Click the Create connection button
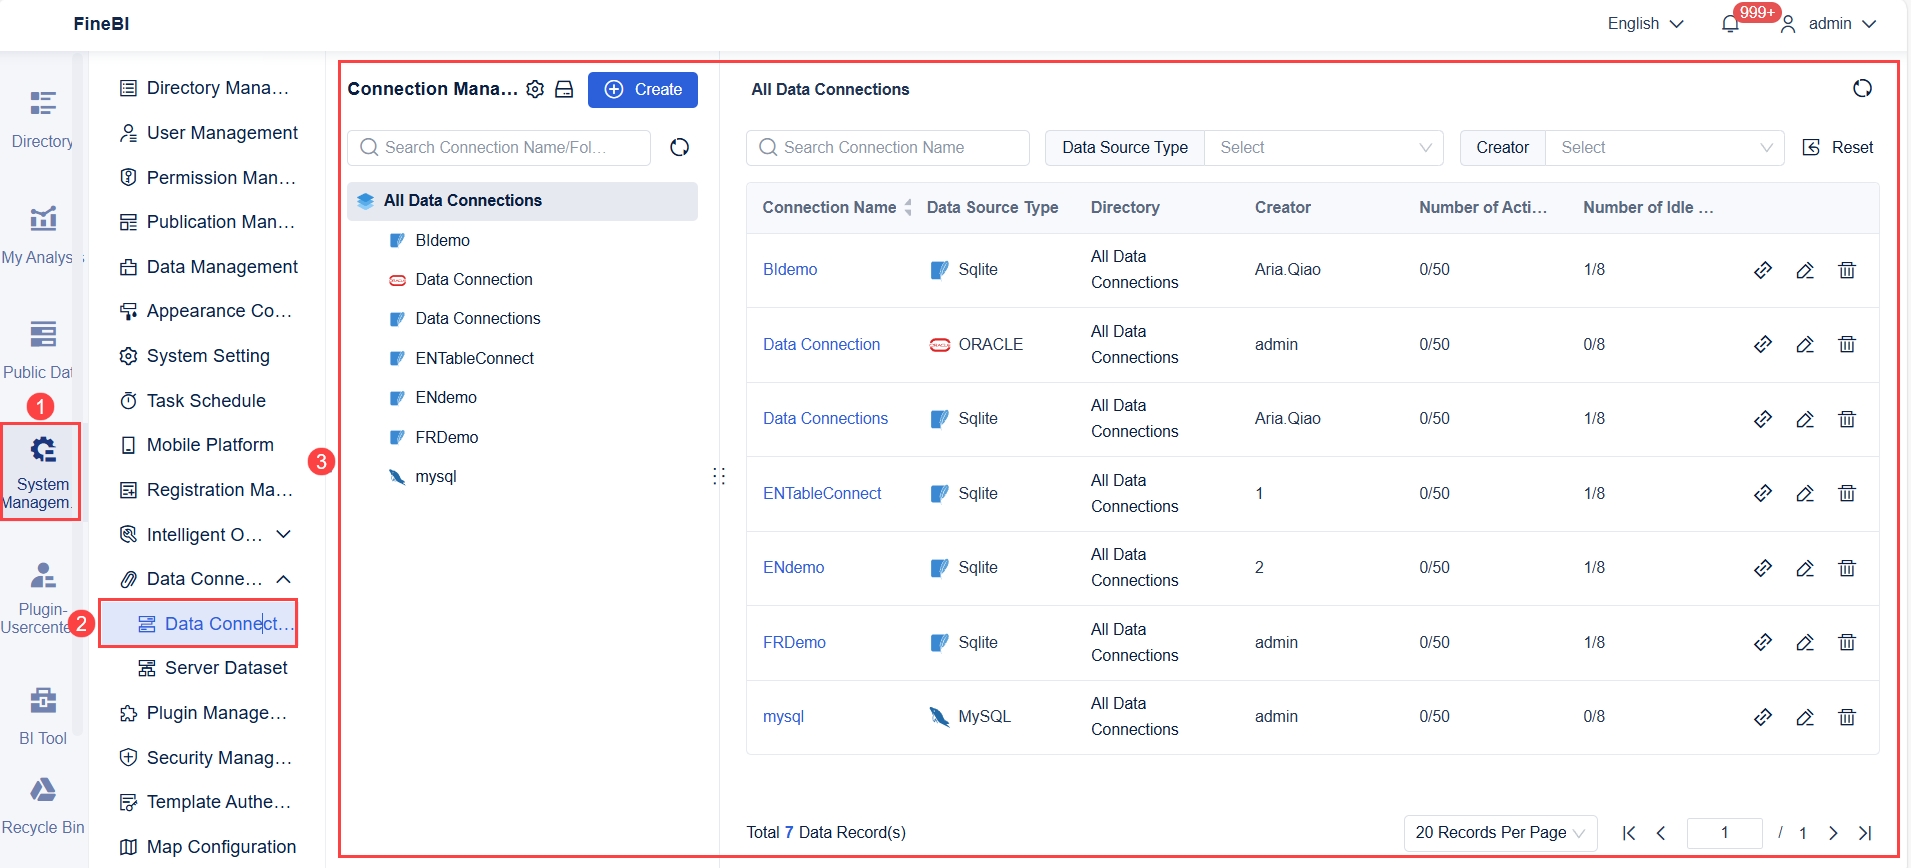This screenshot has width=1911, height=868. pos(643,90)
